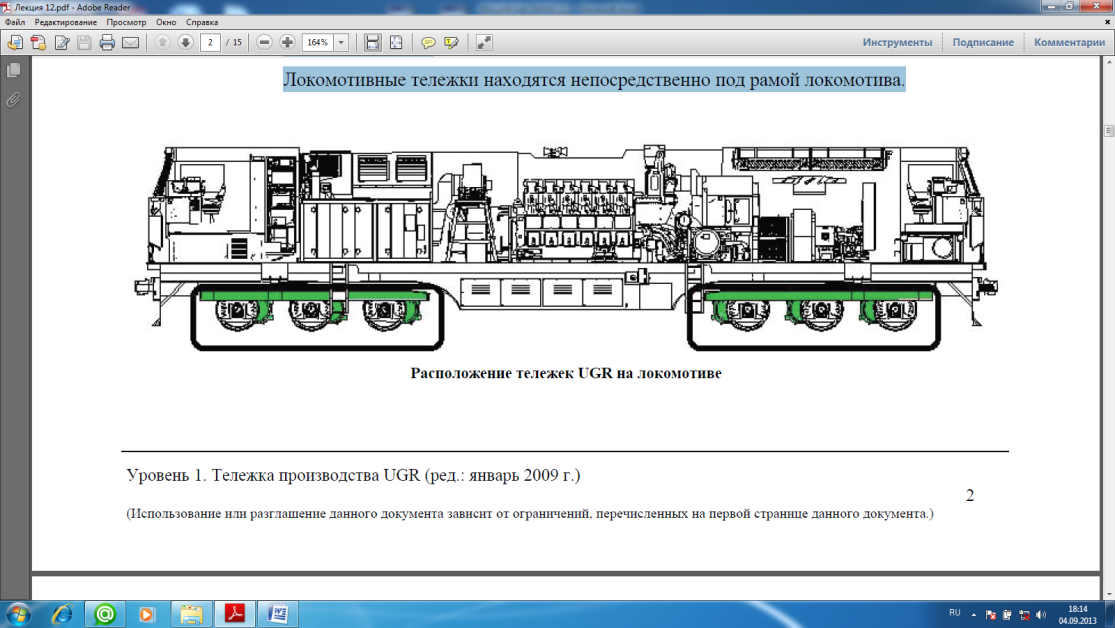Go to next page with down arrow

pyautogui.click(x=185, y=42)
